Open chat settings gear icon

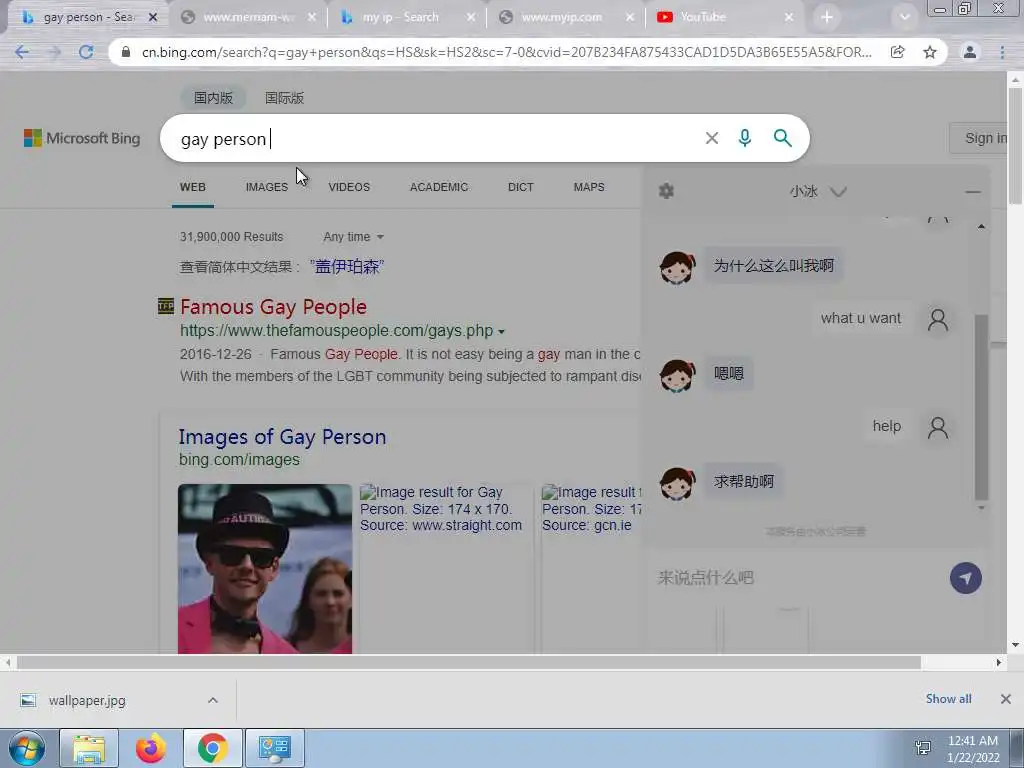(666, 191)
